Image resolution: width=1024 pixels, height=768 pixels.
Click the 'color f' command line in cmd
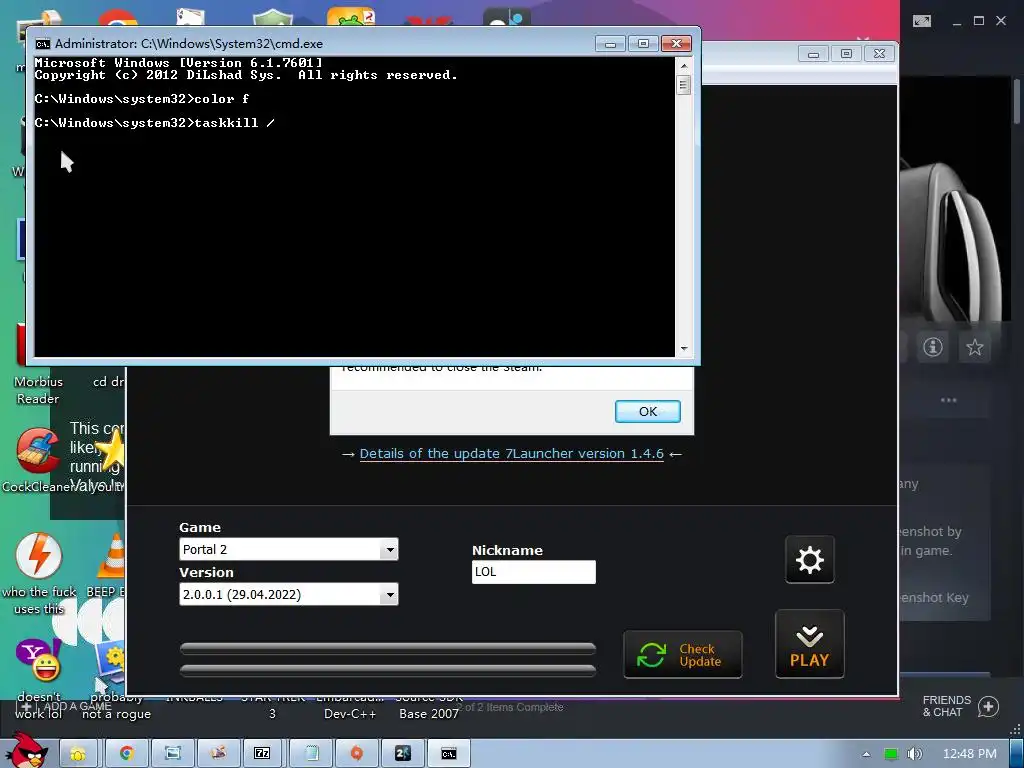(142, 99)
